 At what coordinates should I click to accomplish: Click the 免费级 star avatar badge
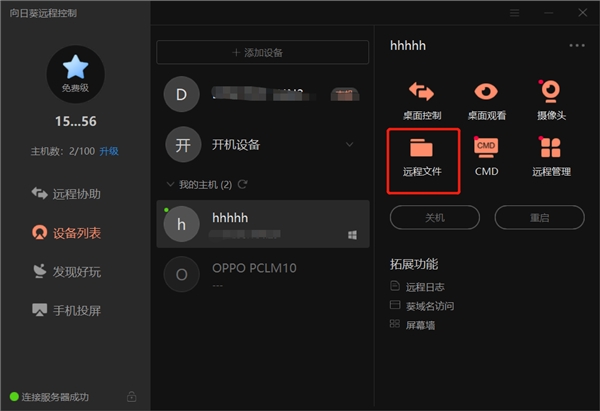tap(75, 74)
